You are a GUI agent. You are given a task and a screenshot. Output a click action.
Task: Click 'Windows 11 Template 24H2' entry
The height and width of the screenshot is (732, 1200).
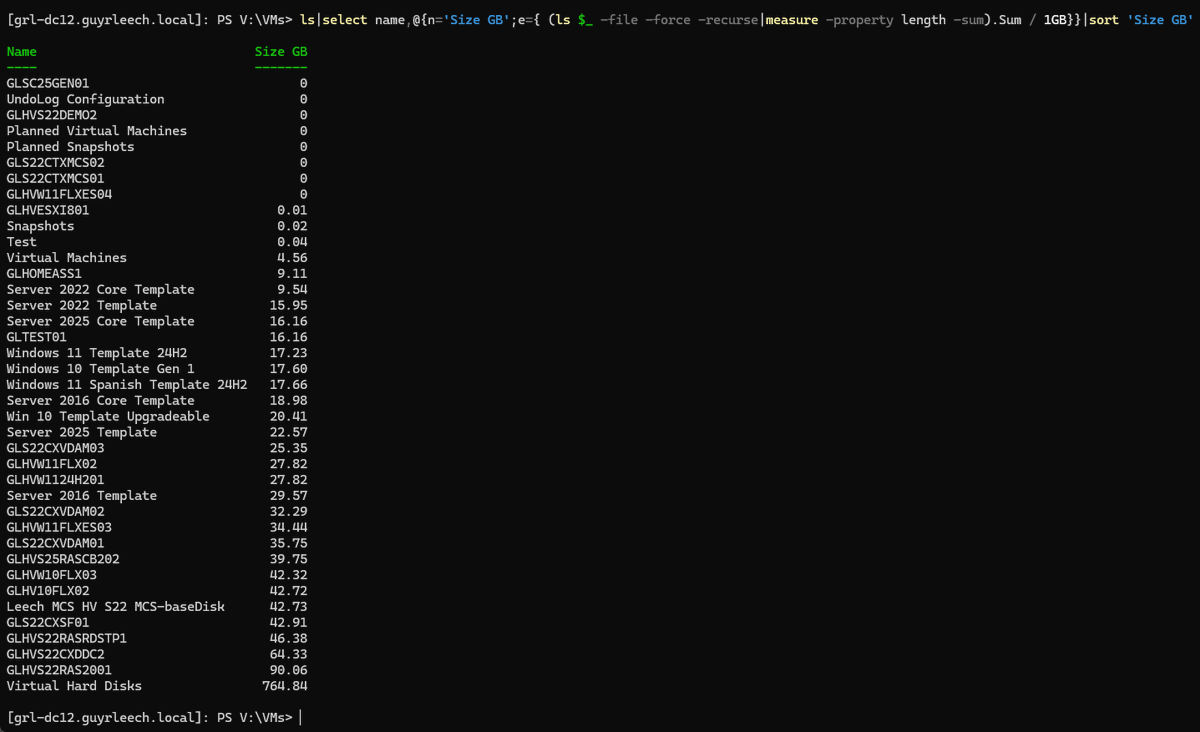coord(96,353)
